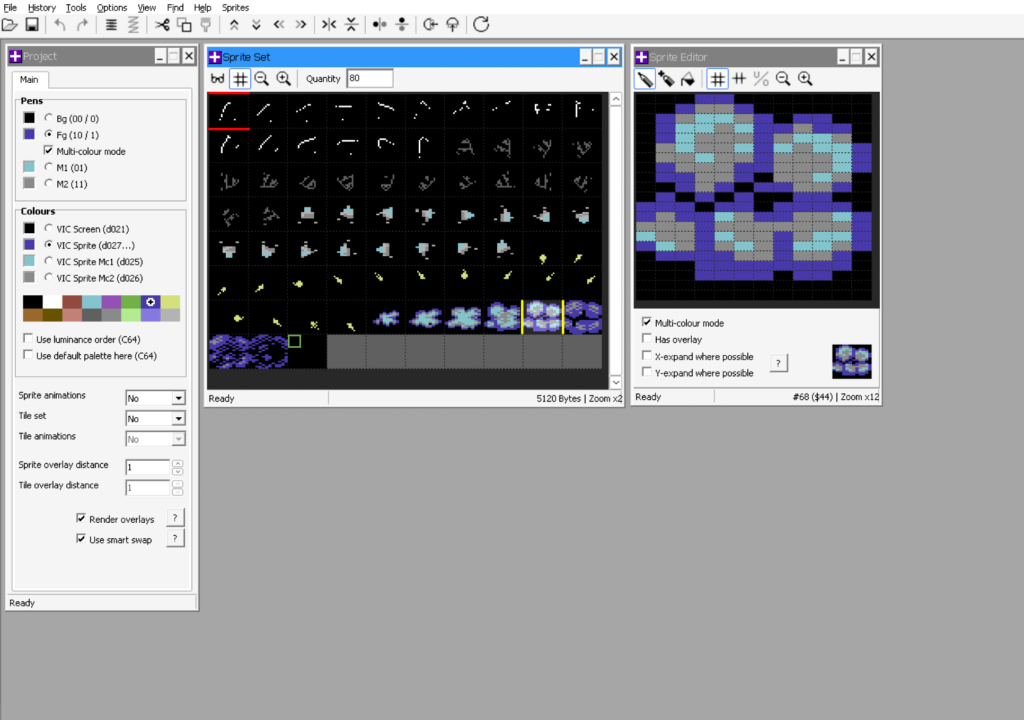Image resolution: width=1024 pixels, height=720 pixels.
Task: Click the undo arrow in main toolbar
Action: (60, 24)
